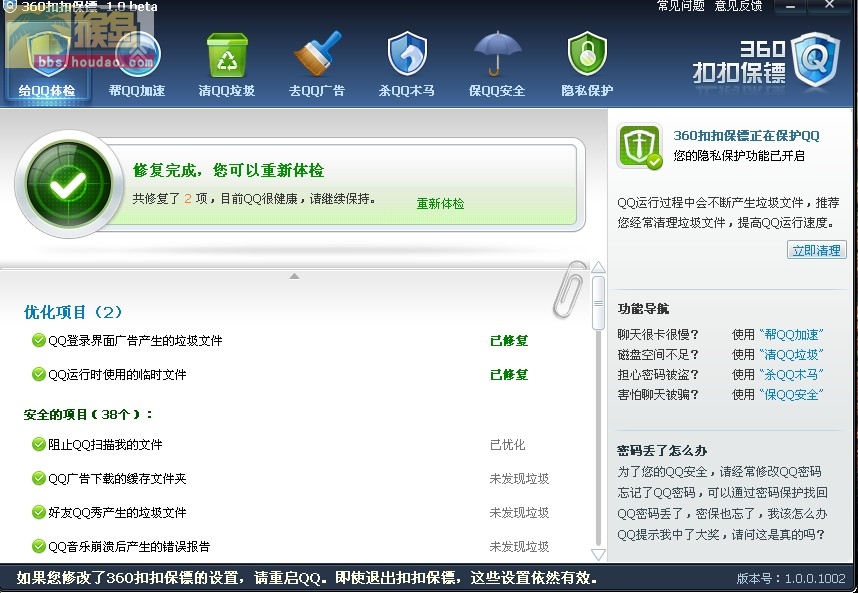Click the 360扣扣保镖 logo shield

(815, 59)
